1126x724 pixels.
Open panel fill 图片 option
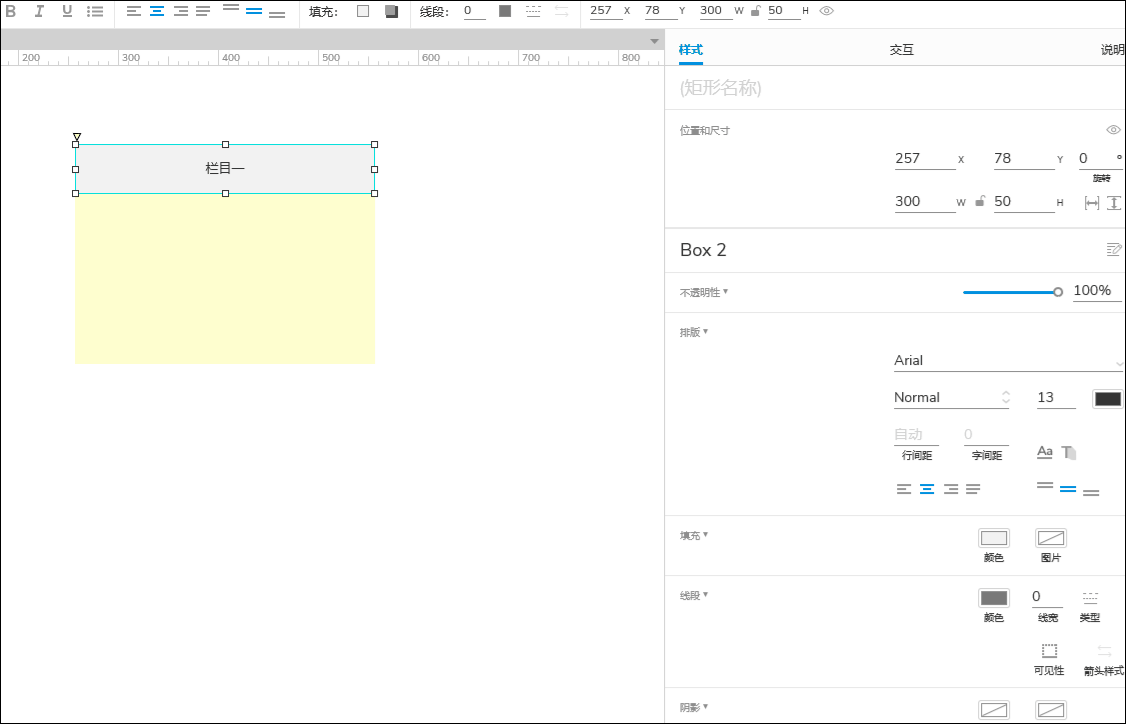(x=1051, y=538)
